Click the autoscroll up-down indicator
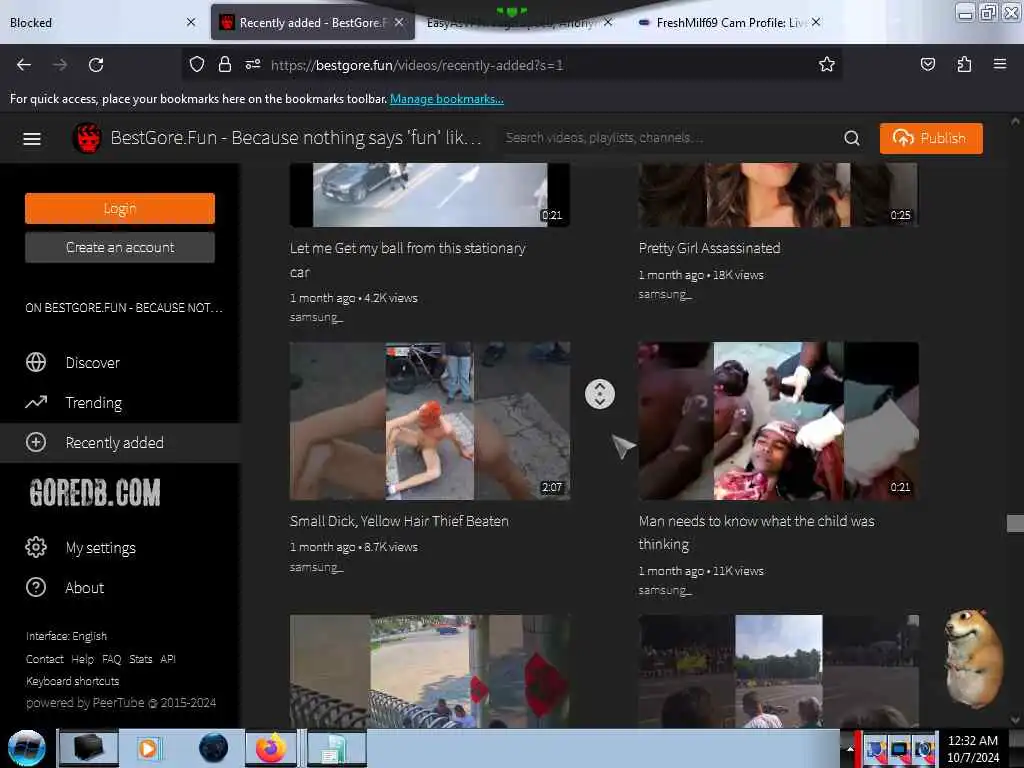 pyautogui.click(x=600, y=394)
